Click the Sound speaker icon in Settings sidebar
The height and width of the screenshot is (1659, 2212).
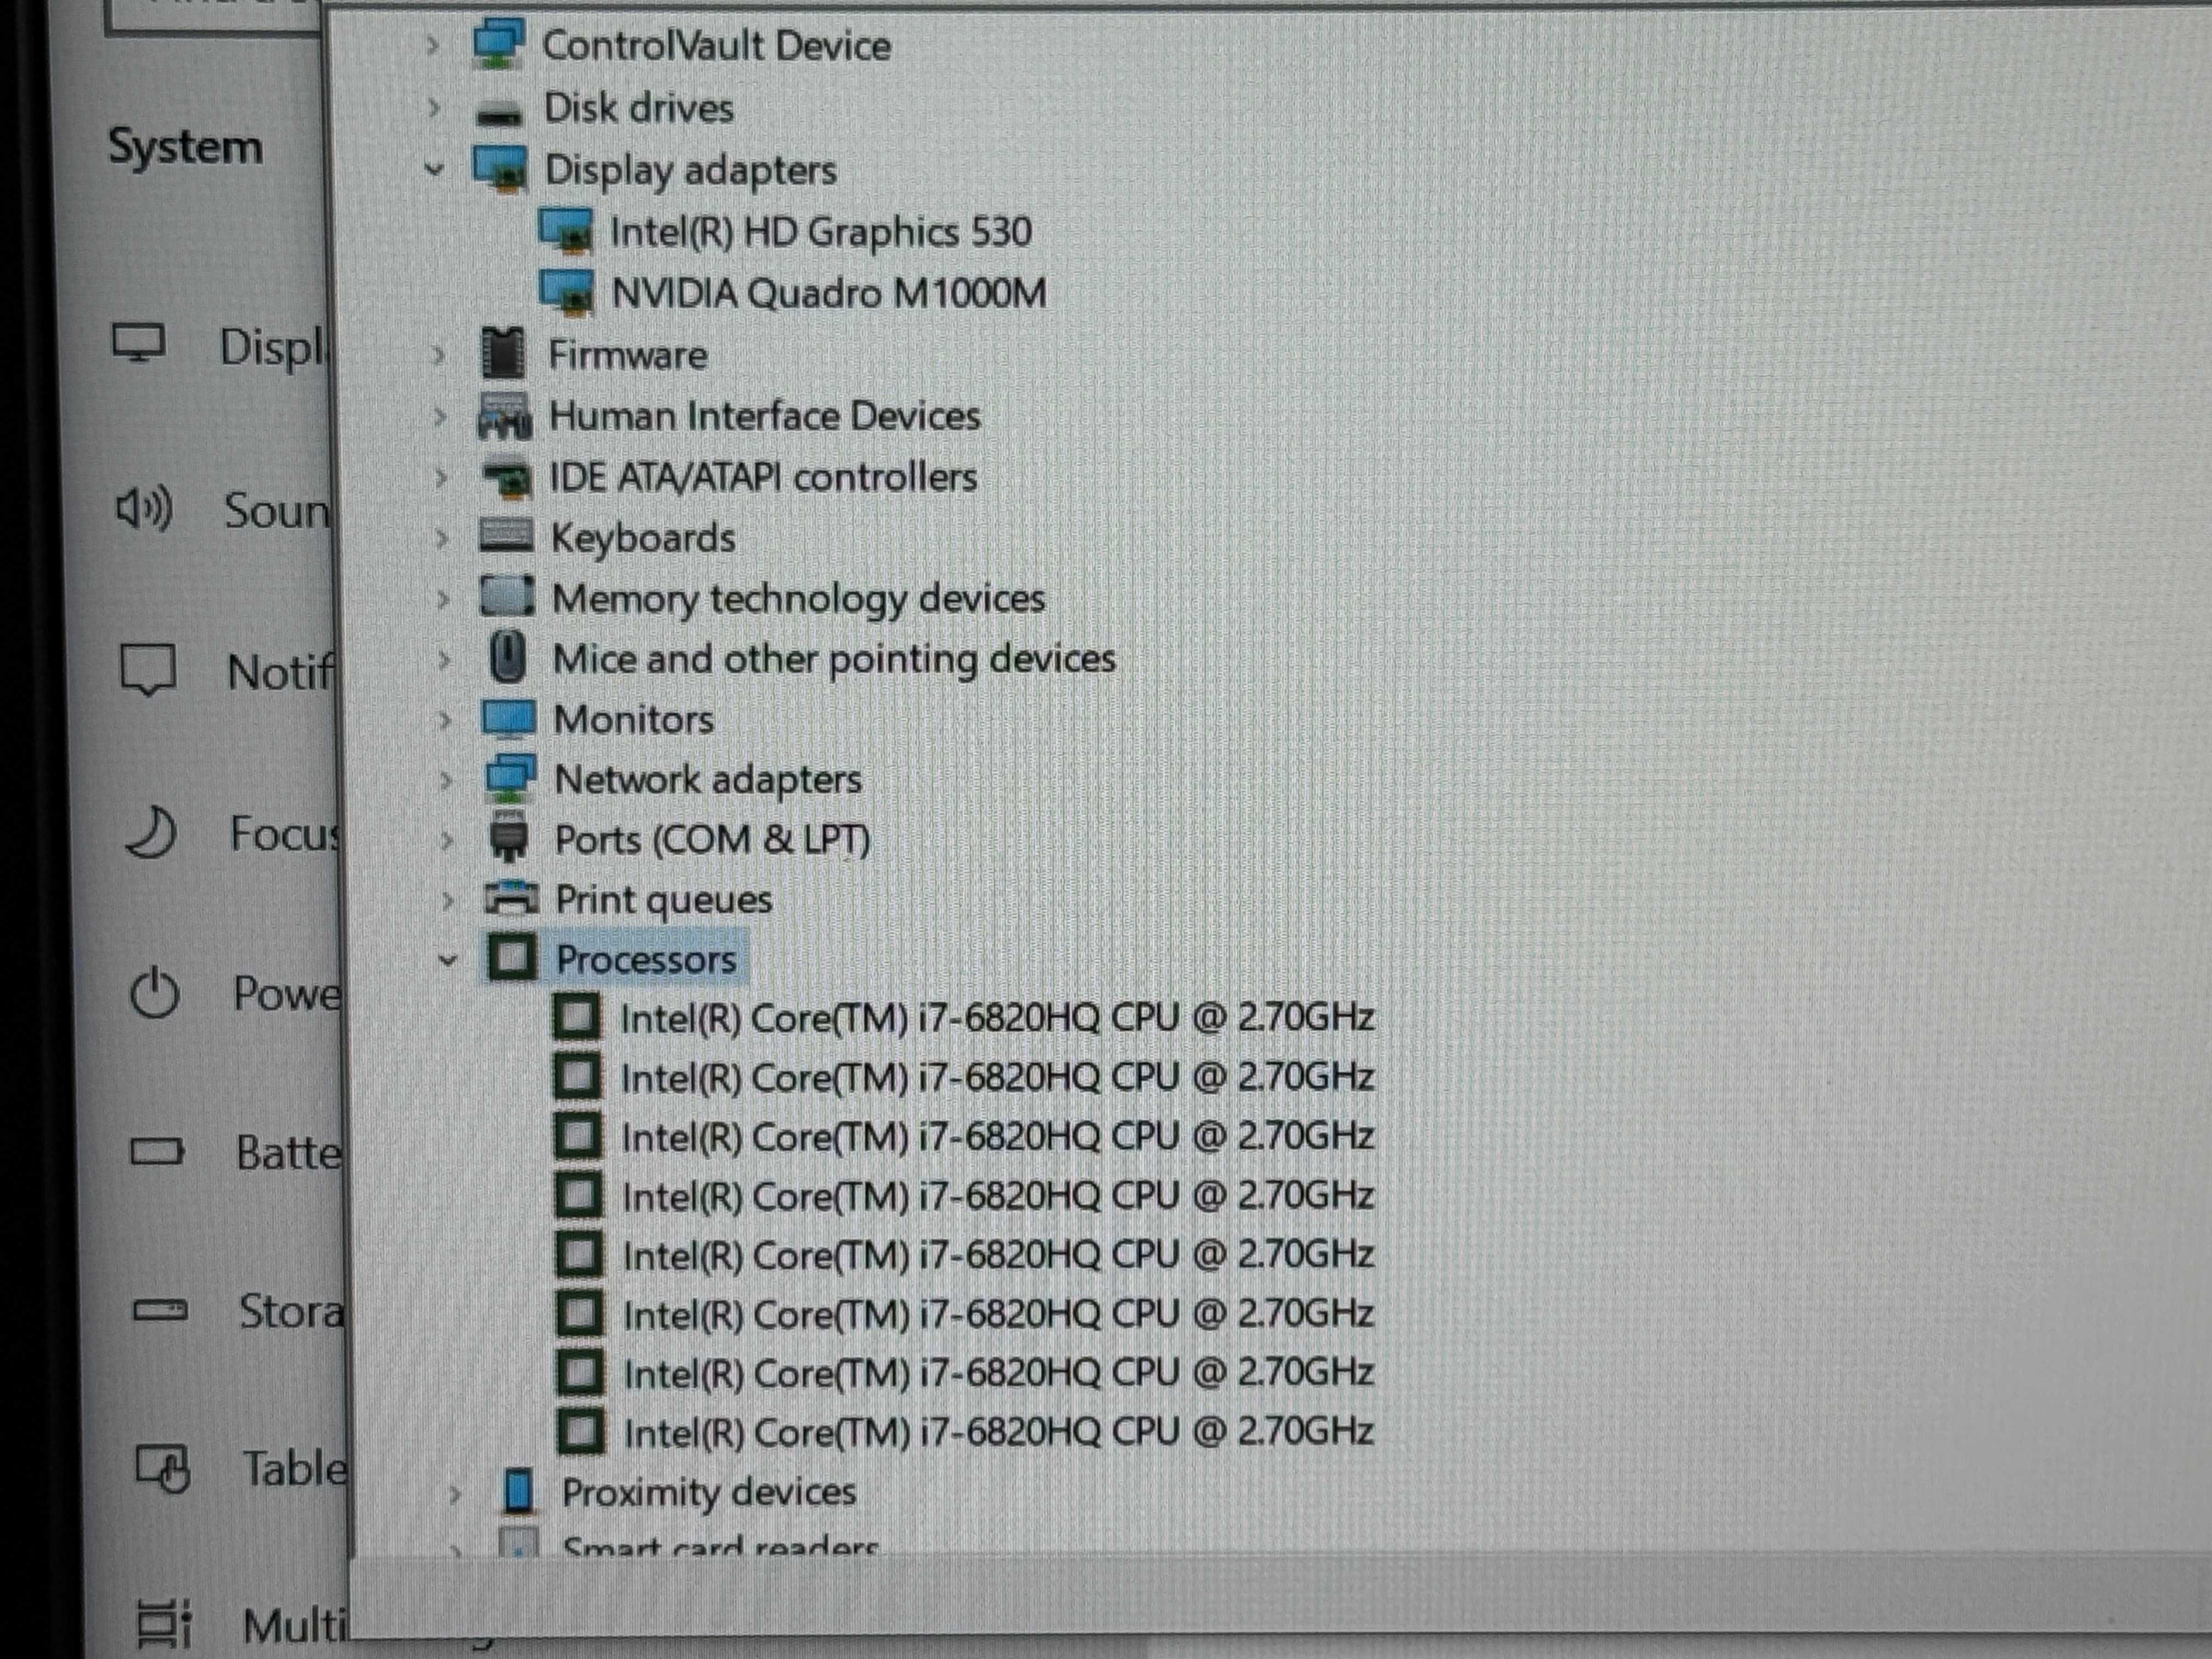pos(144,508)
